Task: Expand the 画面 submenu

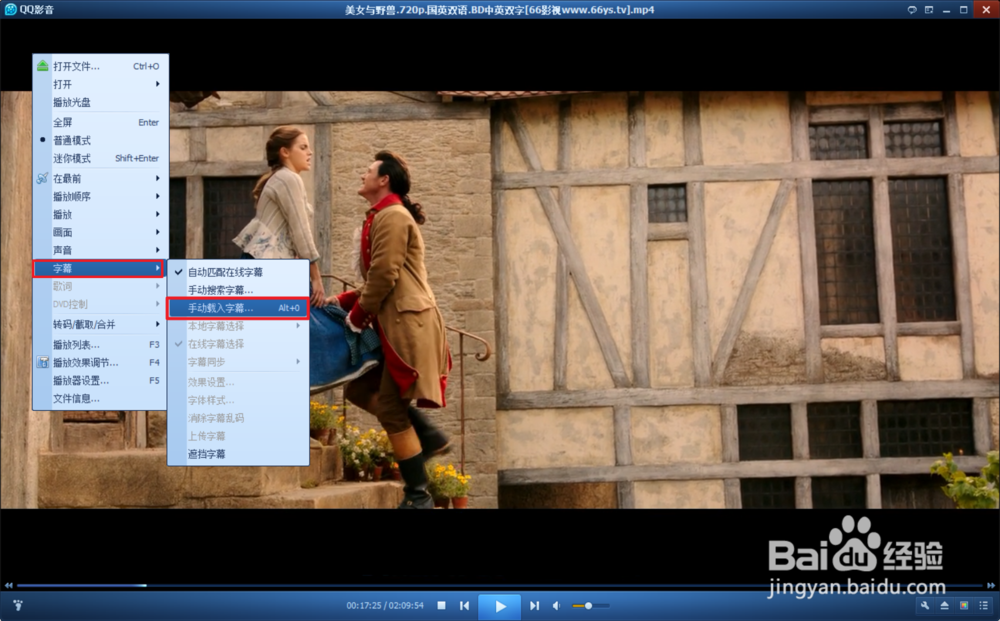Action: pos(100,232)
